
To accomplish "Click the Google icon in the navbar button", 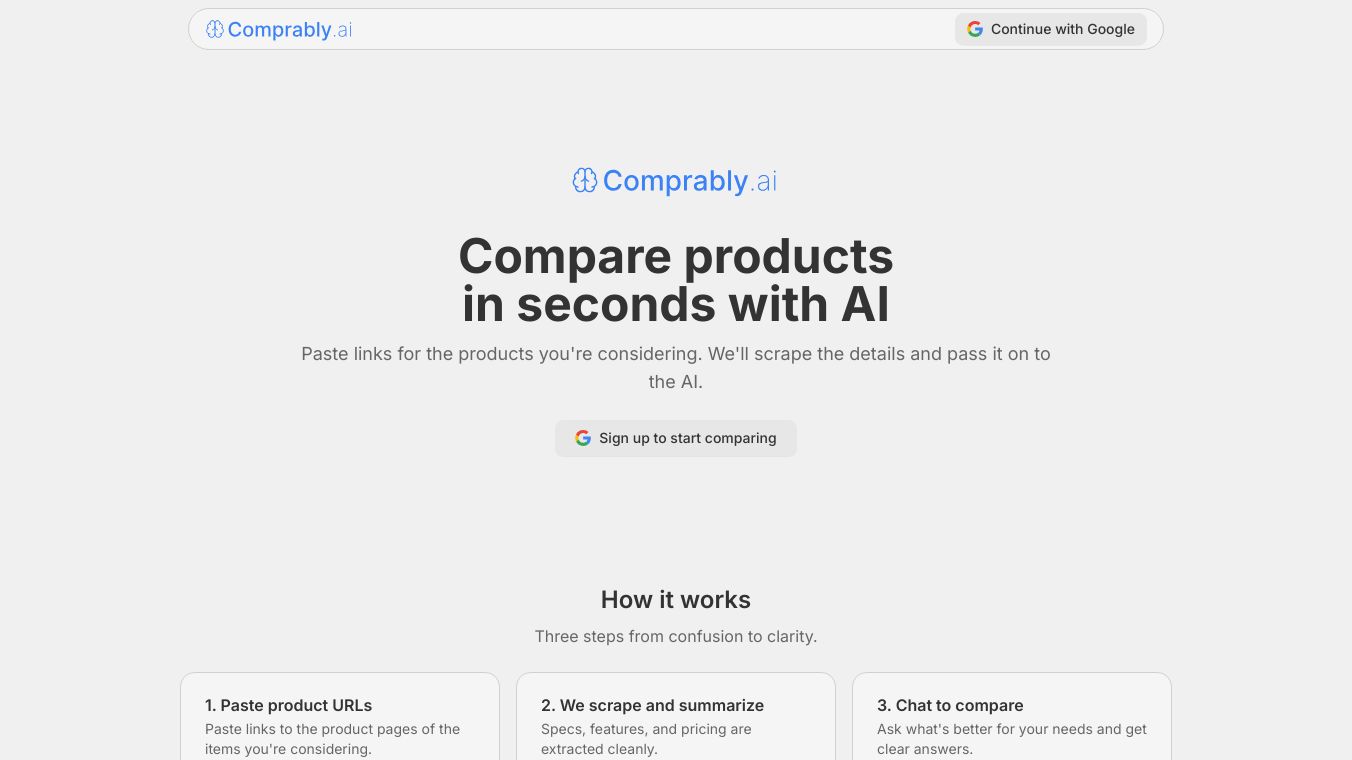I will coord(975,29).
